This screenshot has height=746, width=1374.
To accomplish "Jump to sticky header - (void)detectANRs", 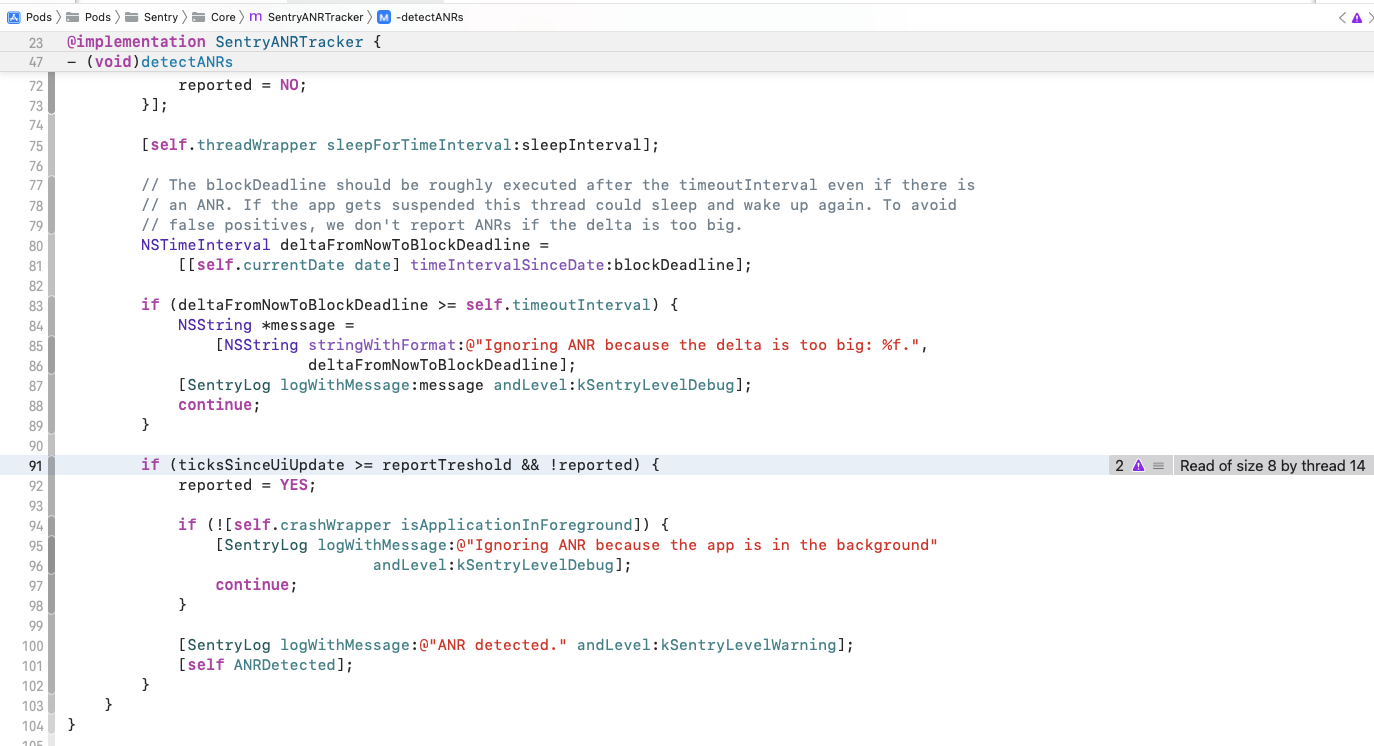I will click(x=150, y=62).
